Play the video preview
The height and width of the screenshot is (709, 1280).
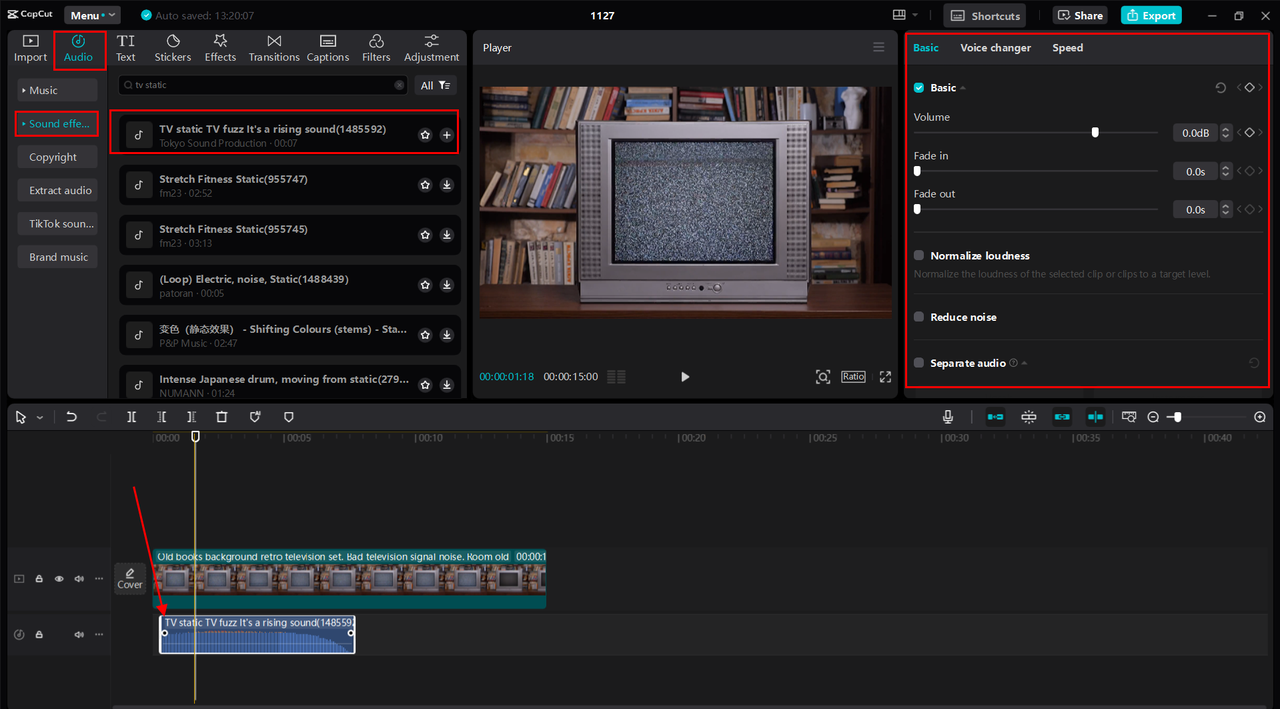click(x=685, y=377)
